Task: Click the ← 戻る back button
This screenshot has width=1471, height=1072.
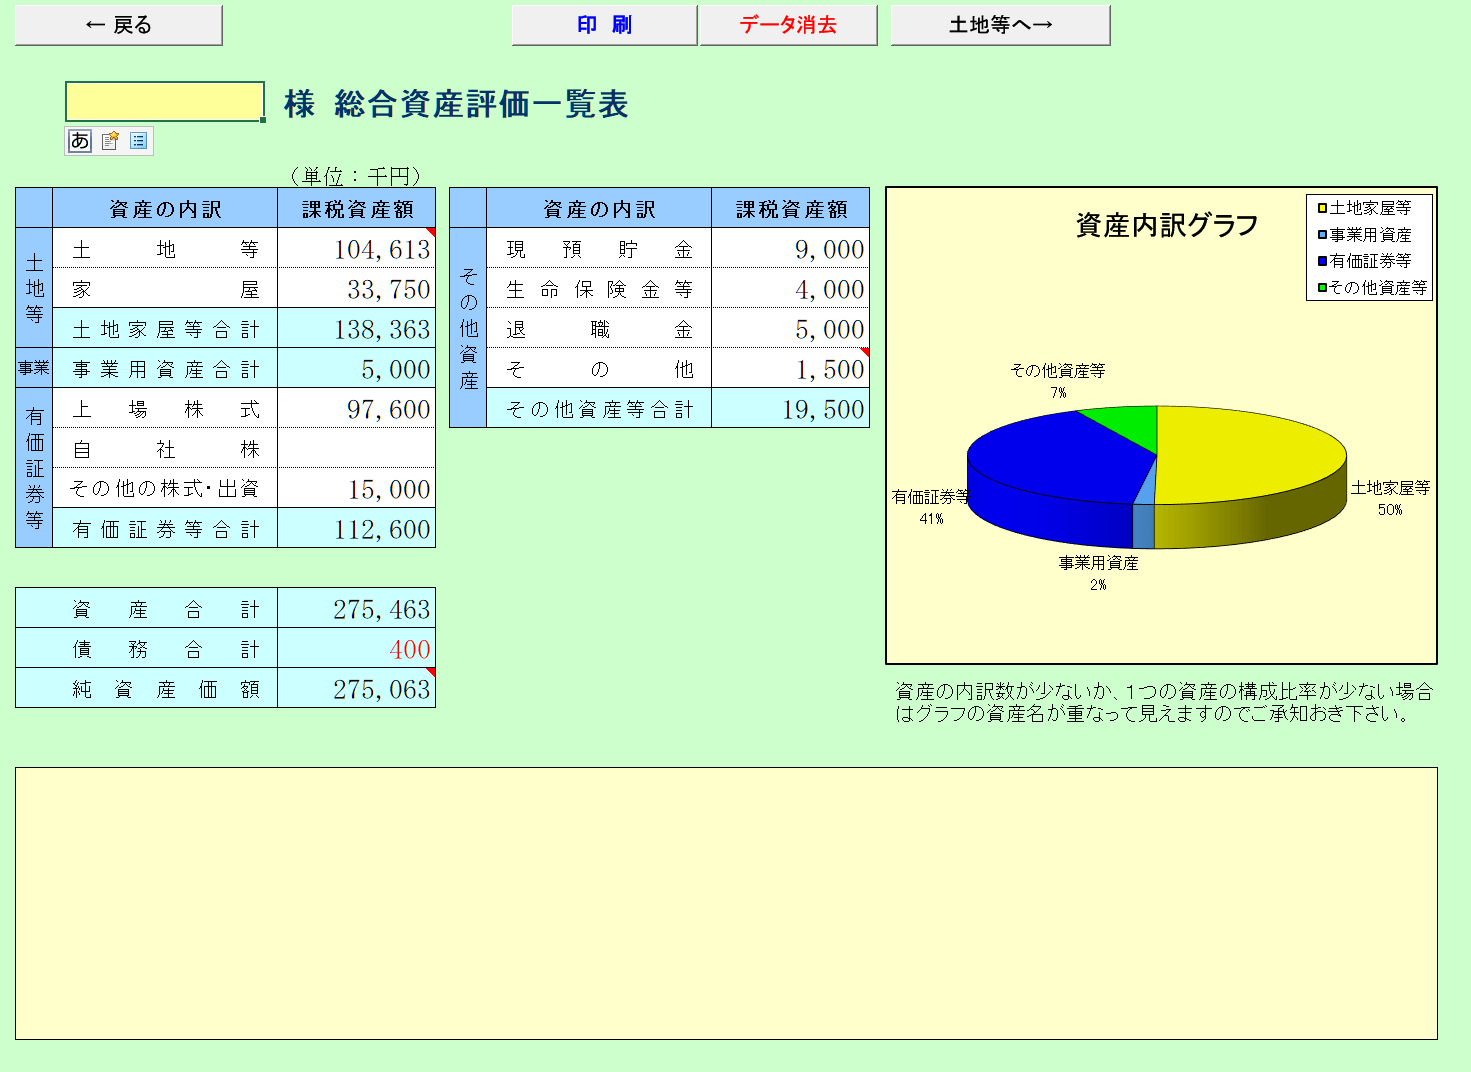Action: (119, 25)
